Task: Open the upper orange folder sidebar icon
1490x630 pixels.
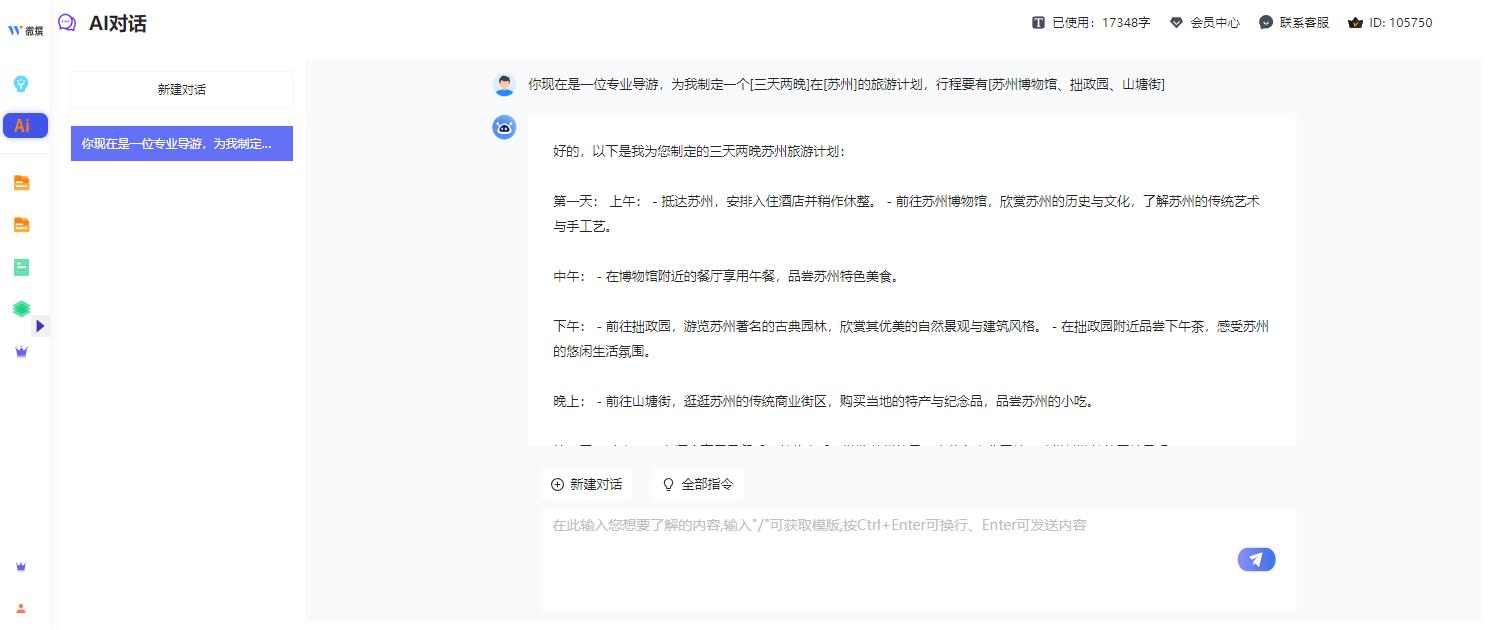Action: [21, 183]
